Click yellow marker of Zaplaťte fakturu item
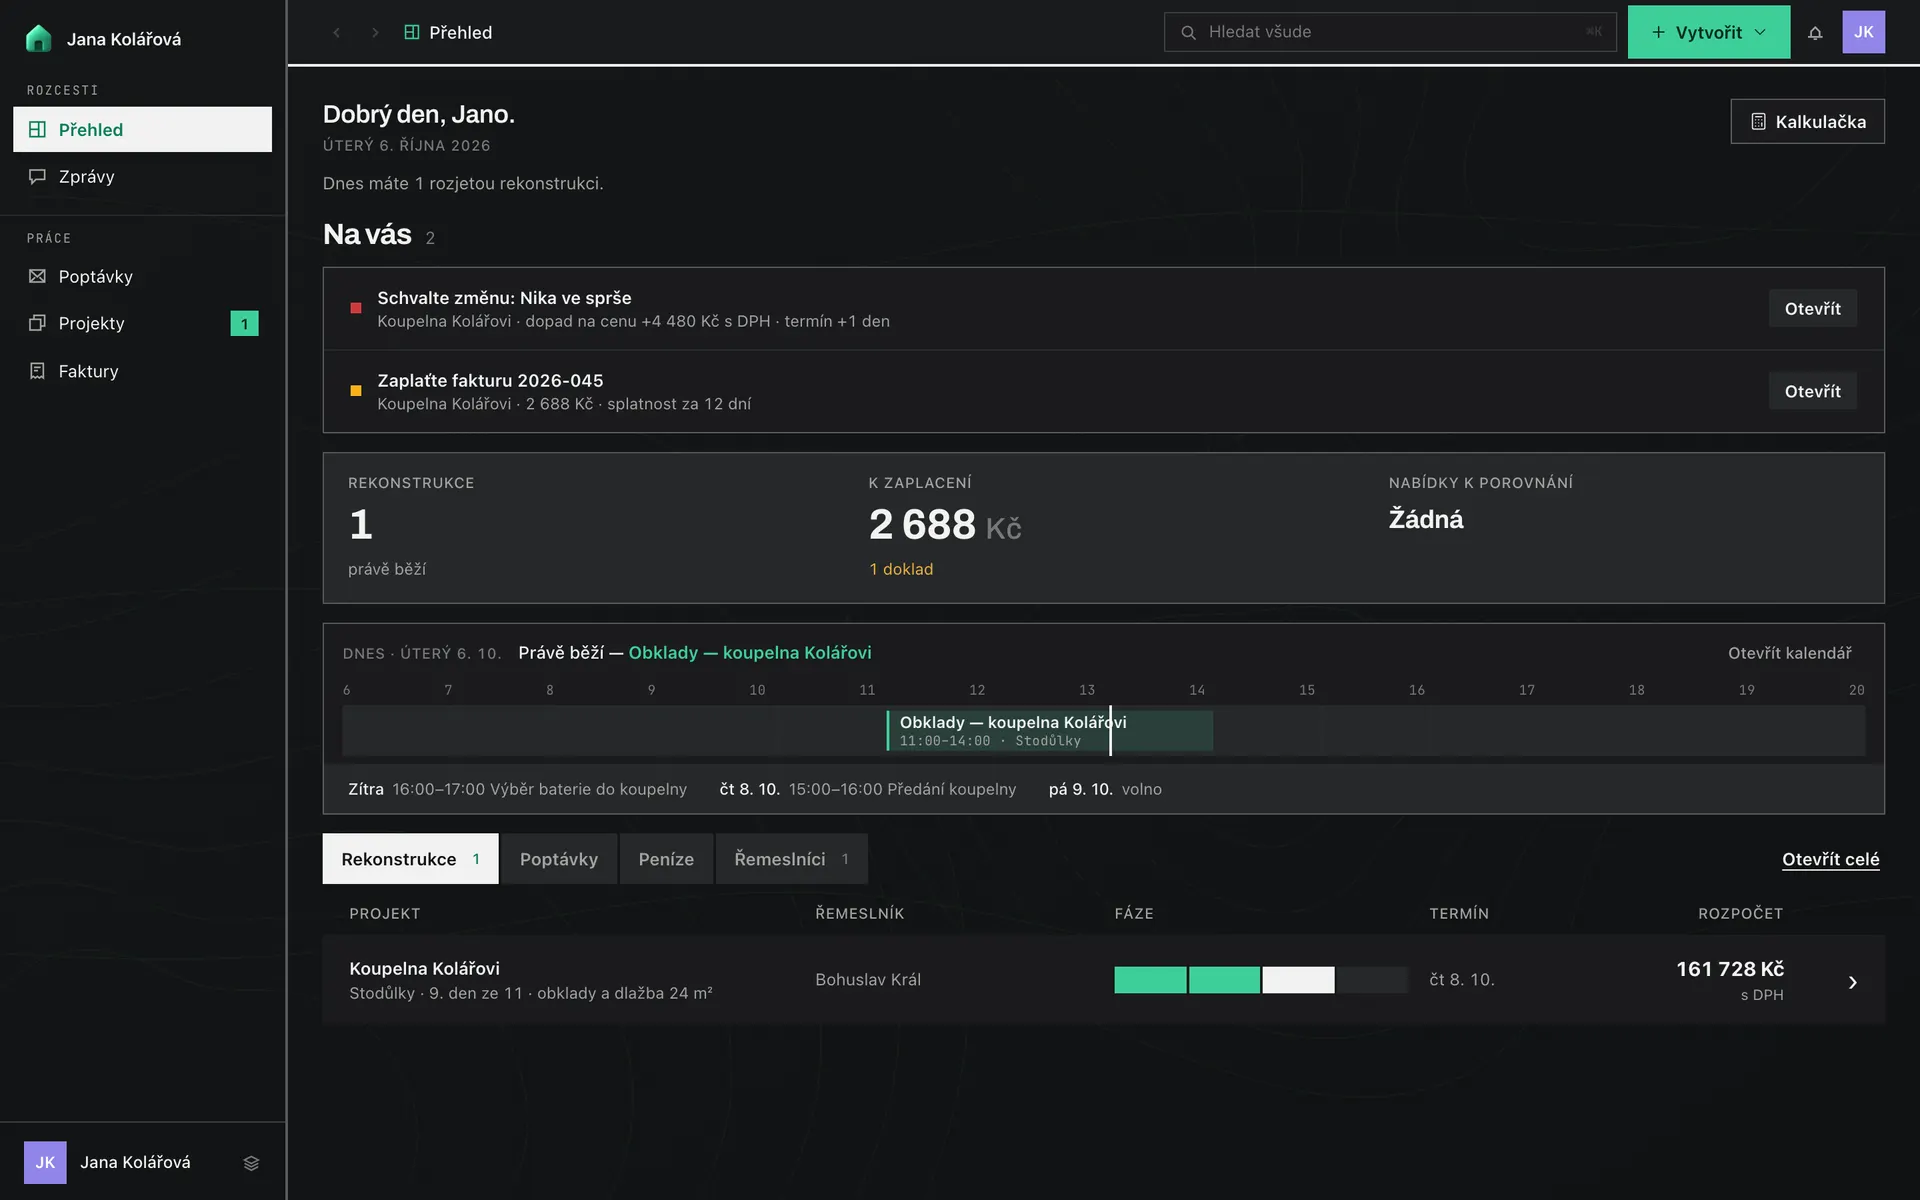 click(x=355, y=391)
